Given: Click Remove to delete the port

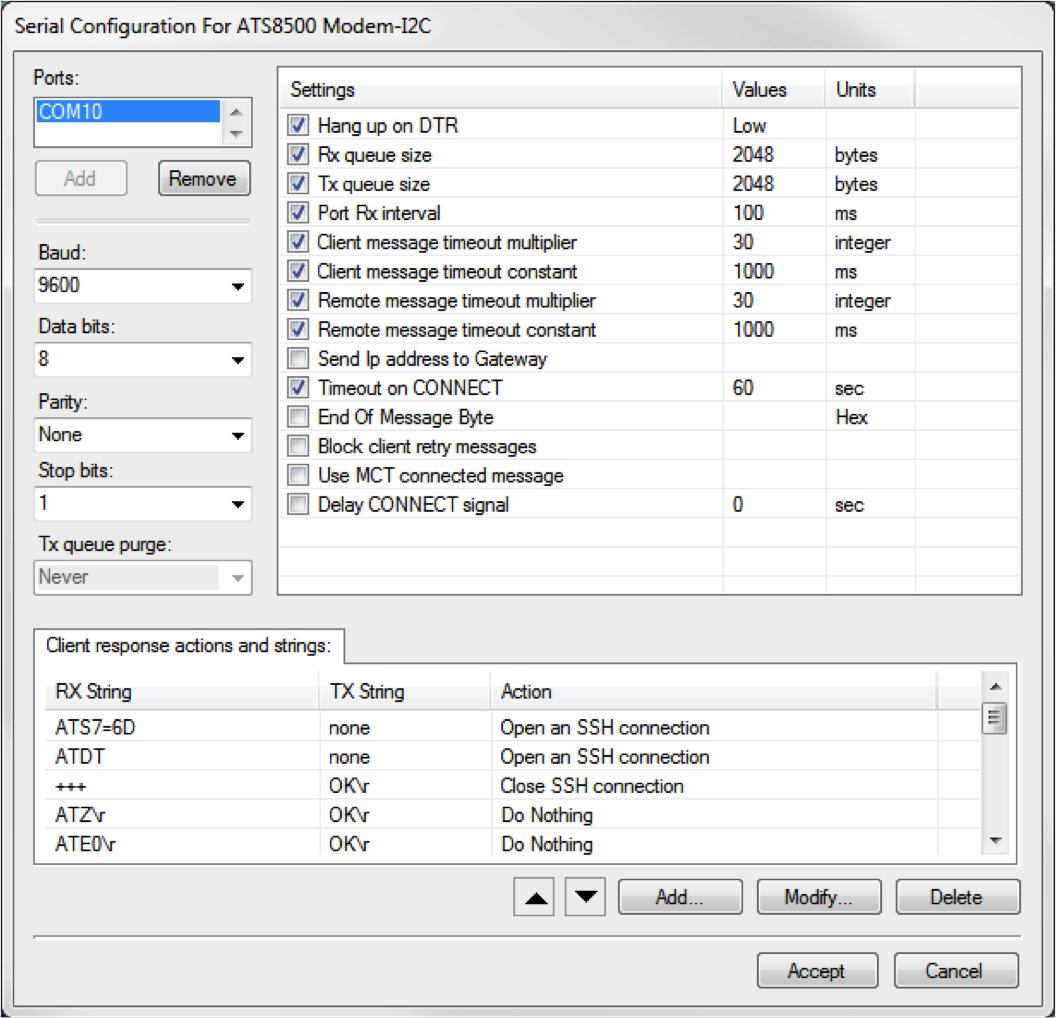Looking at the screenshot, I should tap(203, 179).
